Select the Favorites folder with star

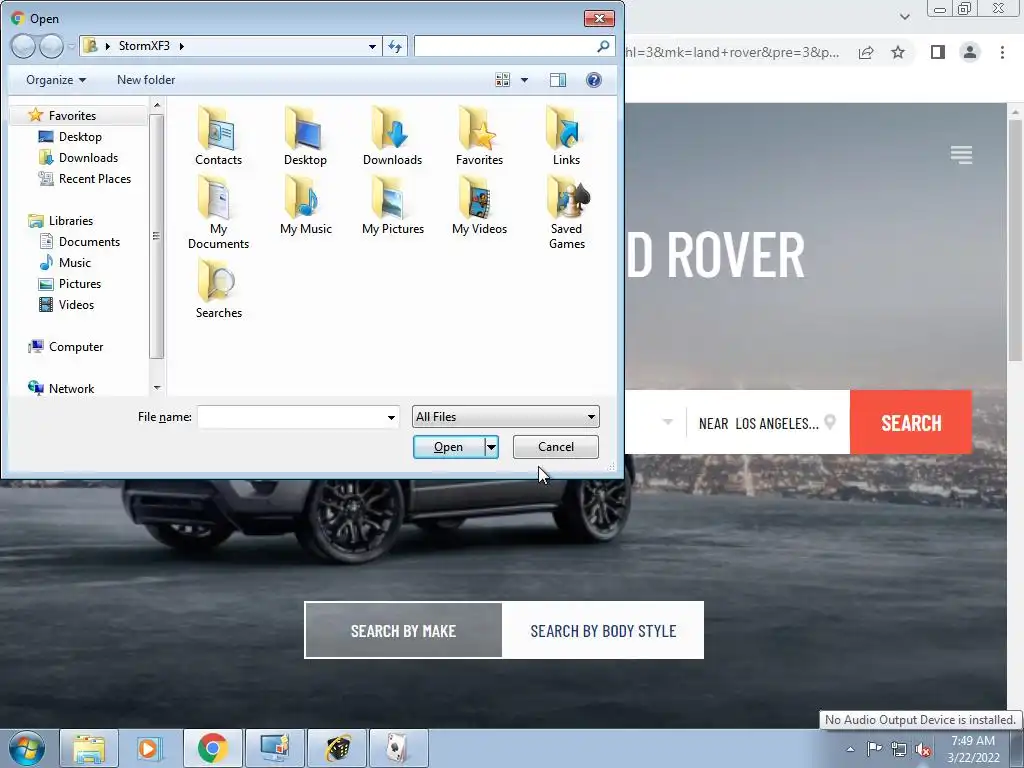click(479, 136)
